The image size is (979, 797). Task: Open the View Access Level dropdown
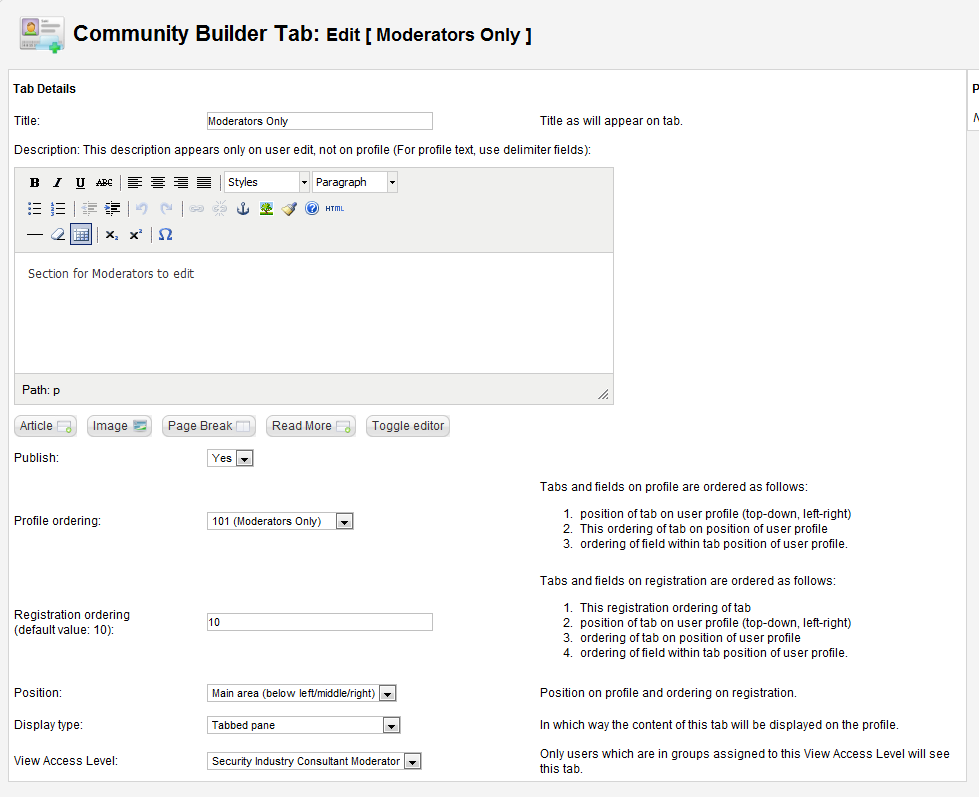(x=314, y=761)
